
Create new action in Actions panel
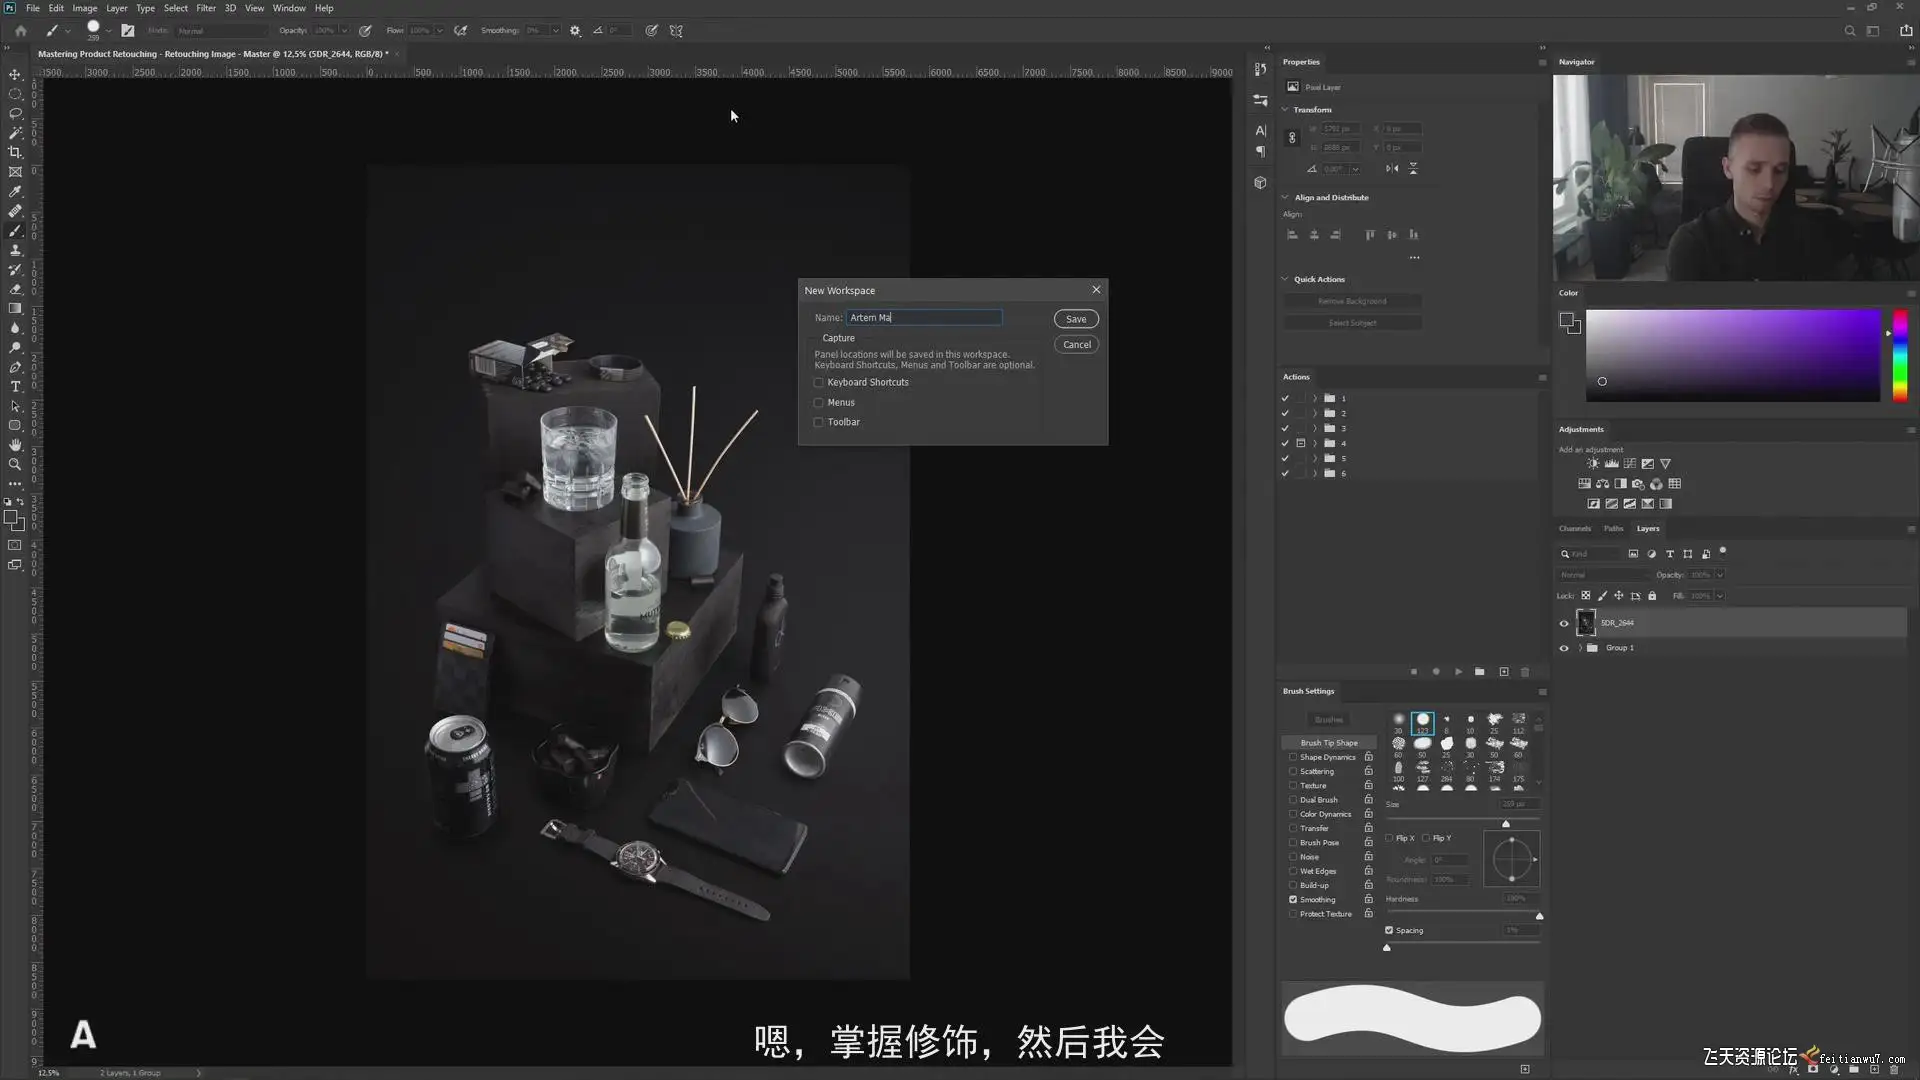click(1503, 672)
